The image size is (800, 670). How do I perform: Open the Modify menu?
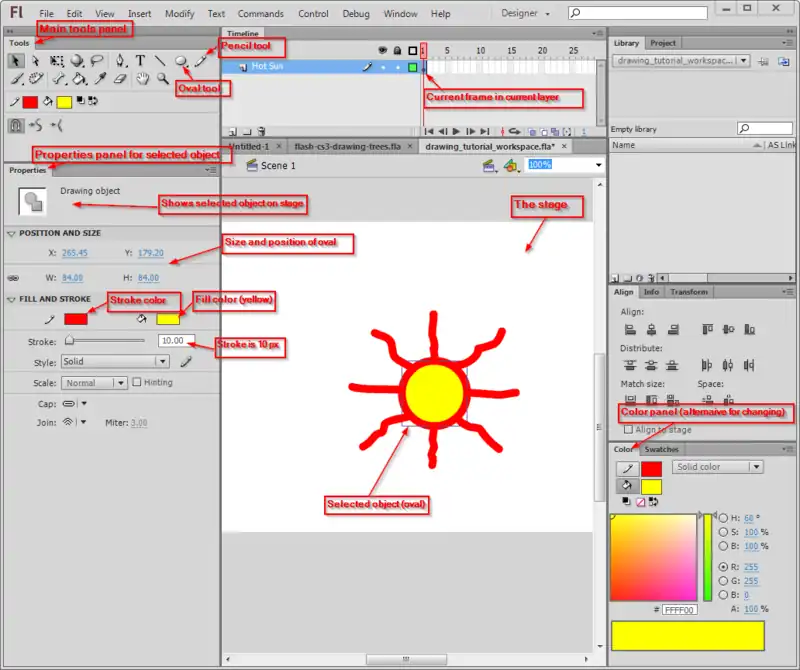pos(180,14)
